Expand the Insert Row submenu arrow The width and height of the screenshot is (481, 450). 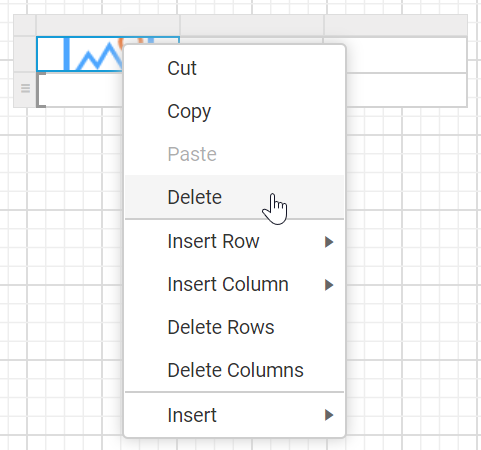pos(329,242)
